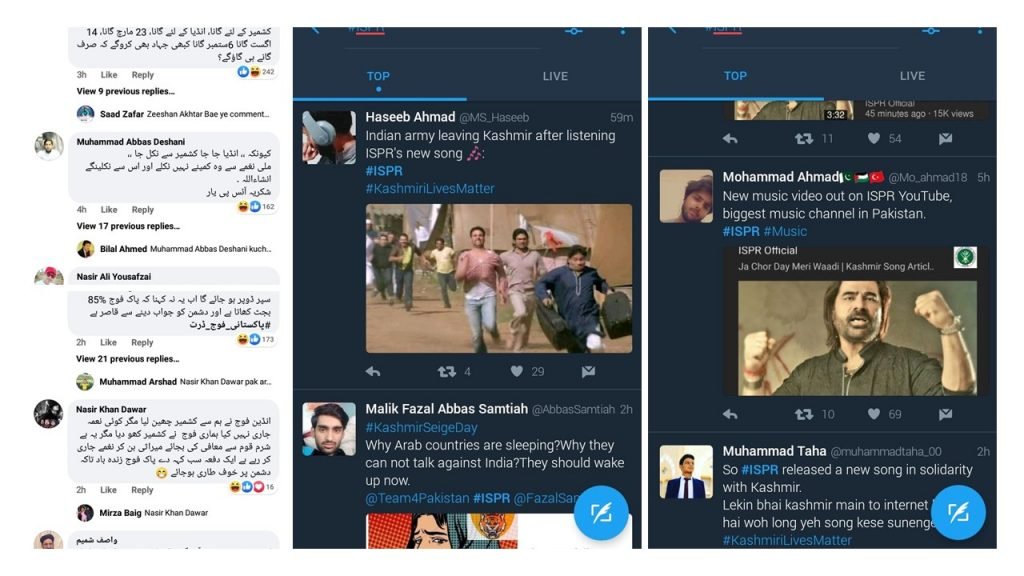Screen dimensions: 1024x576
Task: Tap compose tweet button in middle panel
Action: point(601,513)
